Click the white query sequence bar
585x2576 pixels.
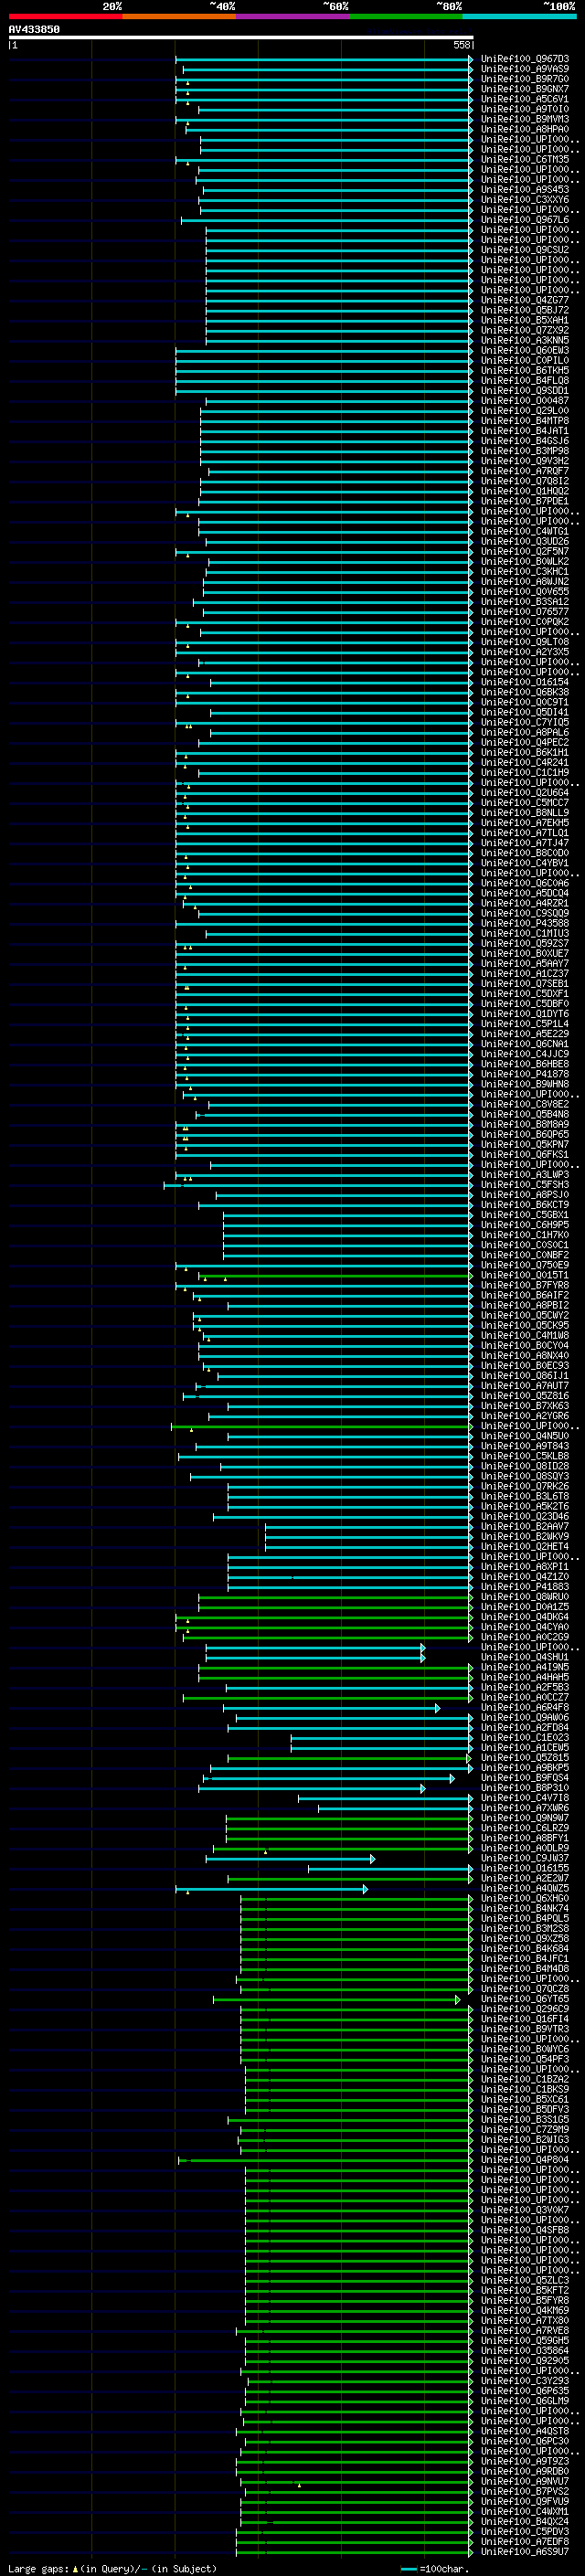click(240, 37)
